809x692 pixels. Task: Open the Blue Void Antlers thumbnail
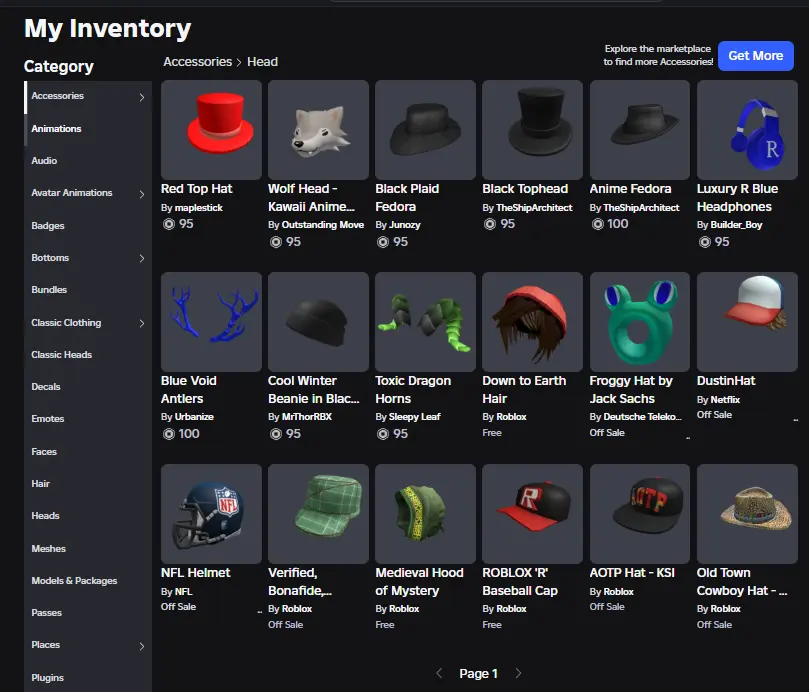[211, 322]
